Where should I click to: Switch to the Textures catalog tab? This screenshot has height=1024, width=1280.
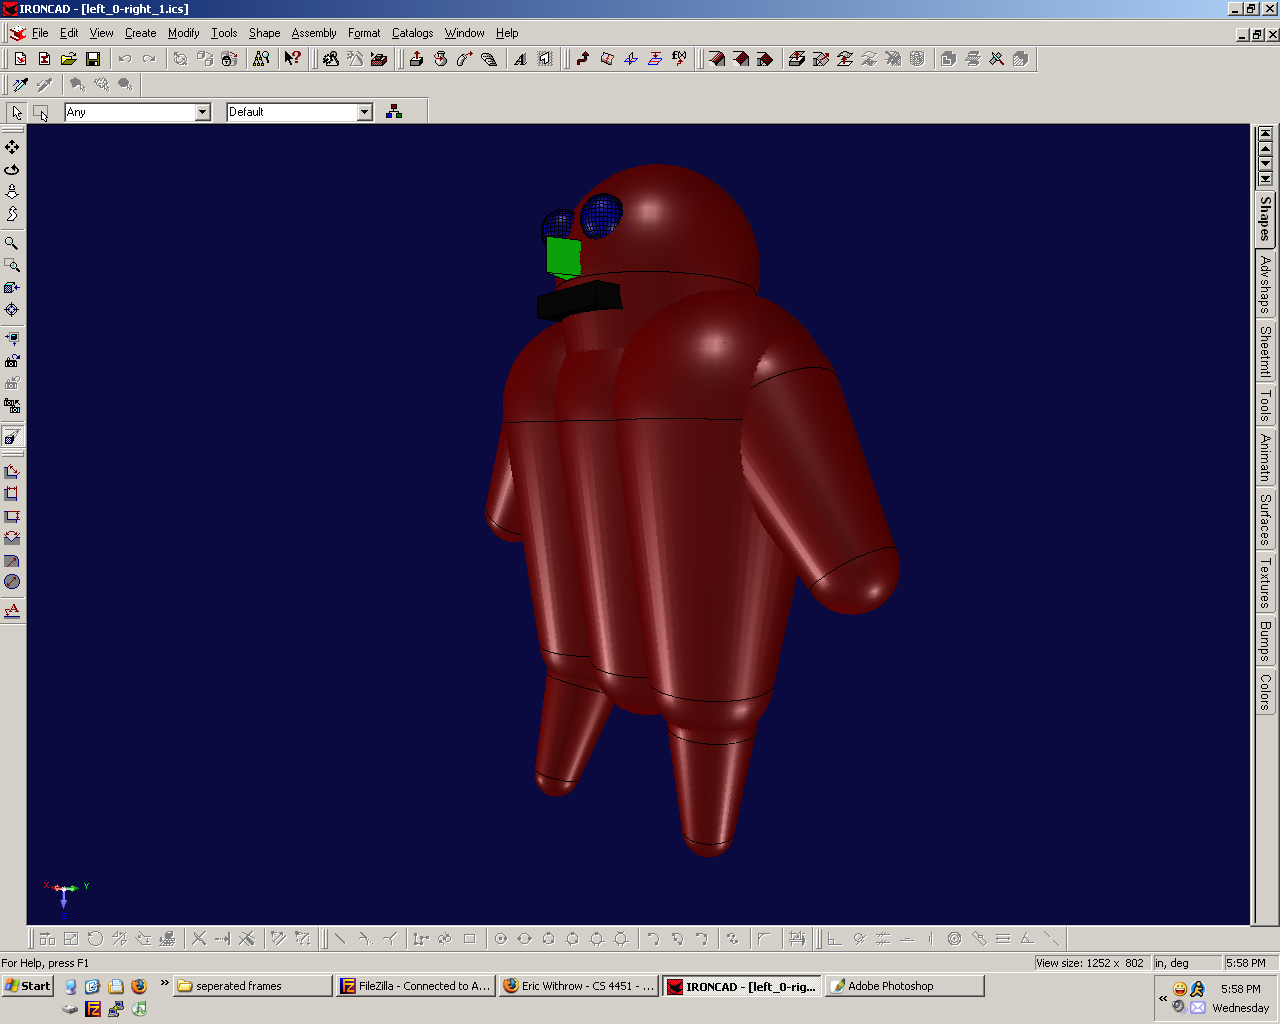[x=1265, y=583]
